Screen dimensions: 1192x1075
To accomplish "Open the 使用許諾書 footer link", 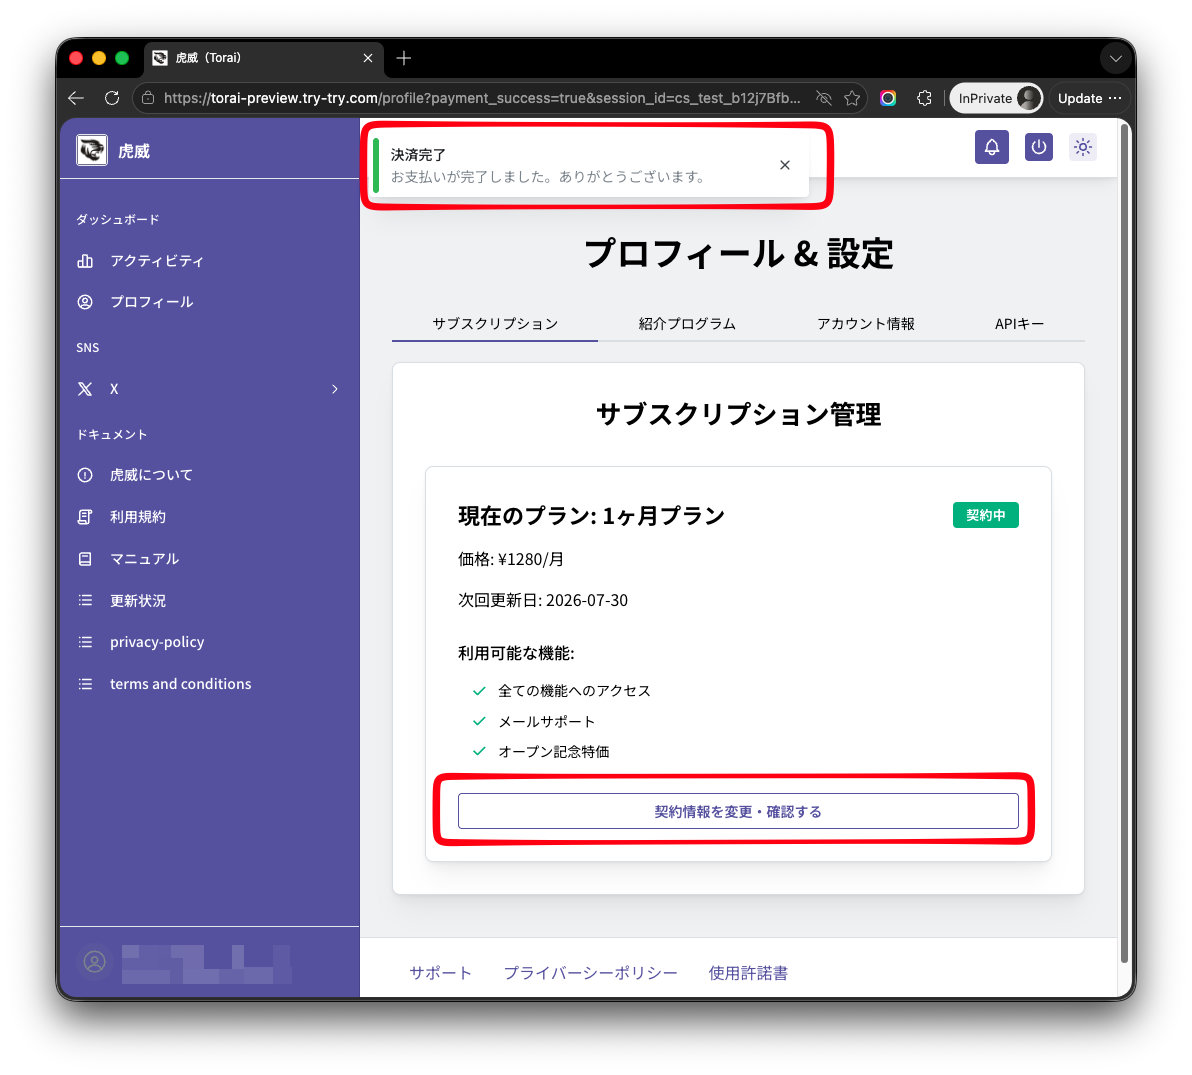I will pos(747,973).
